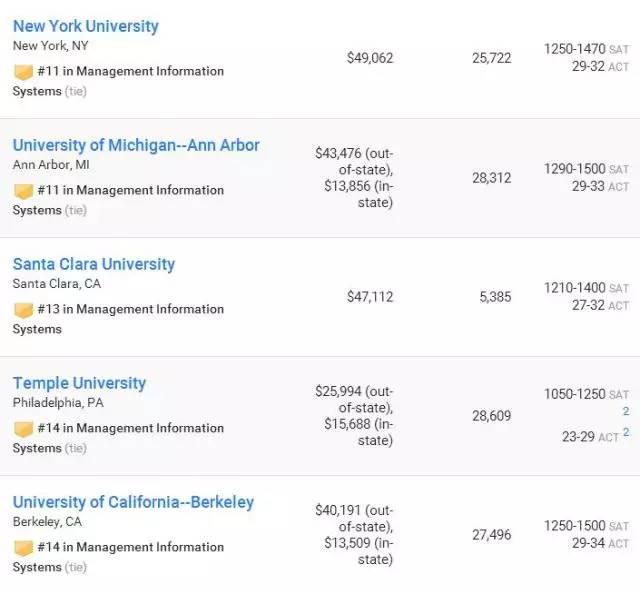
Task: Click the $49,062 tuition for NYU
Action: [370, 58]
